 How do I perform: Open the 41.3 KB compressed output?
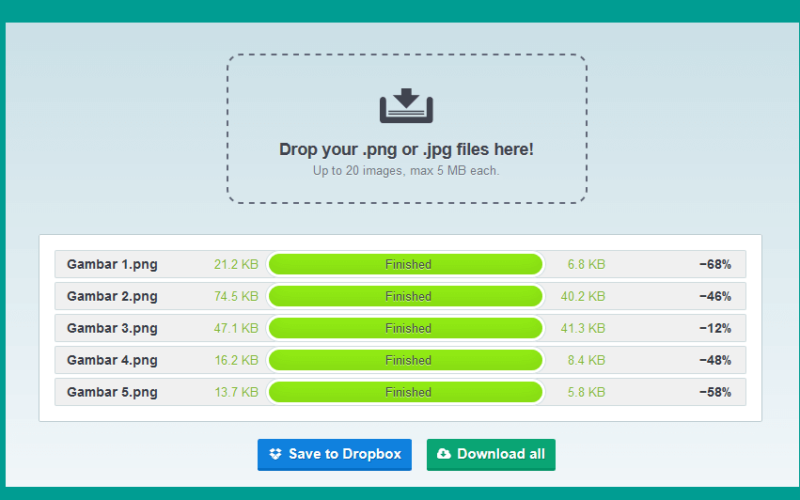[x=583, y=328]
